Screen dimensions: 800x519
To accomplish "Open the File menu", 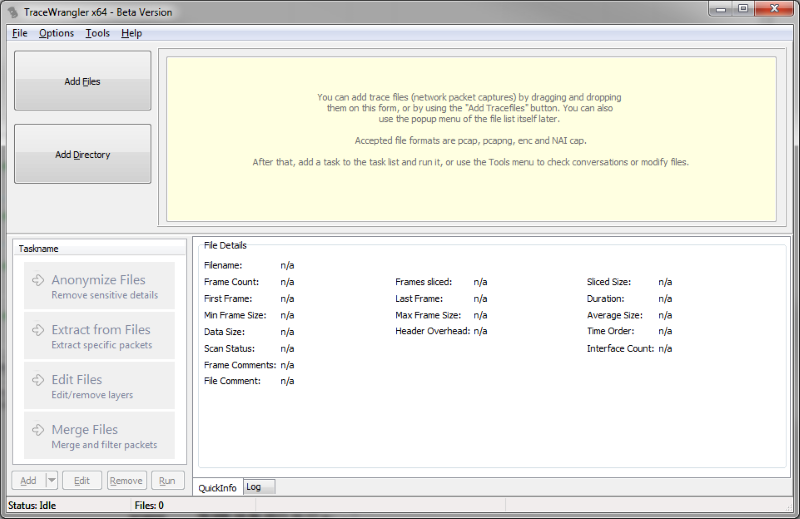I will tap(19, 33).
